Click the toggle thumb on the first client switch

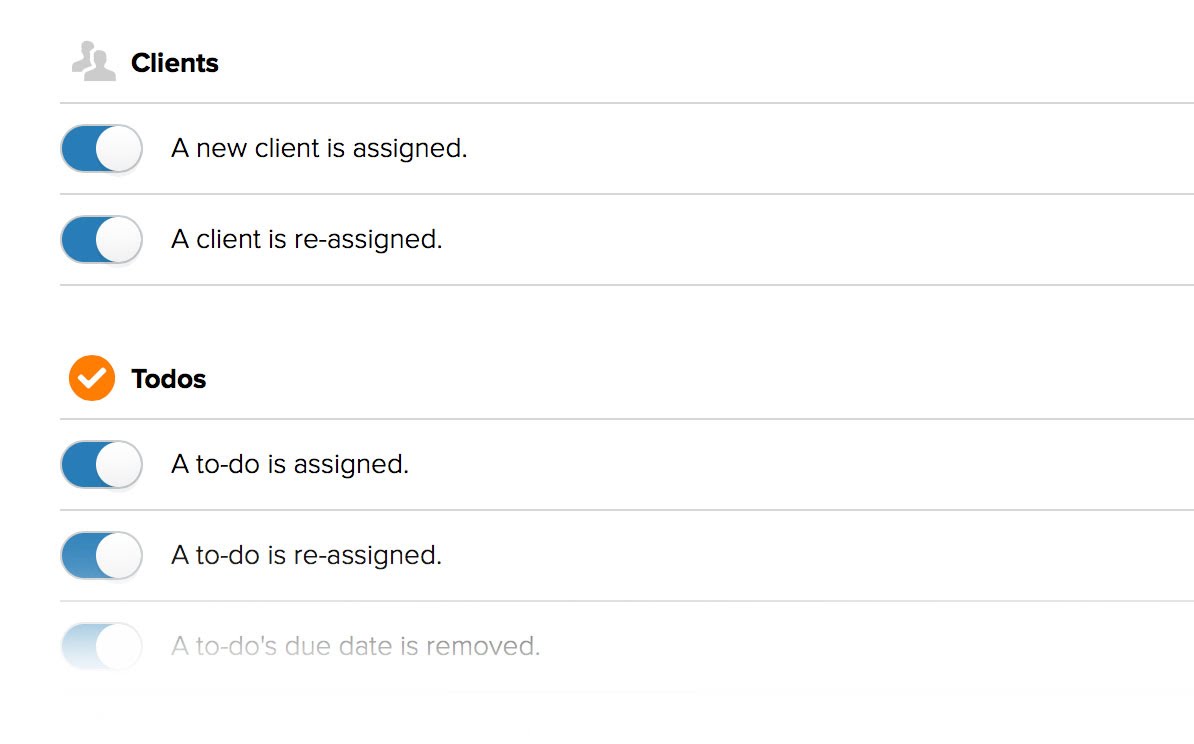pyautogui.click(x=120, y=148)
